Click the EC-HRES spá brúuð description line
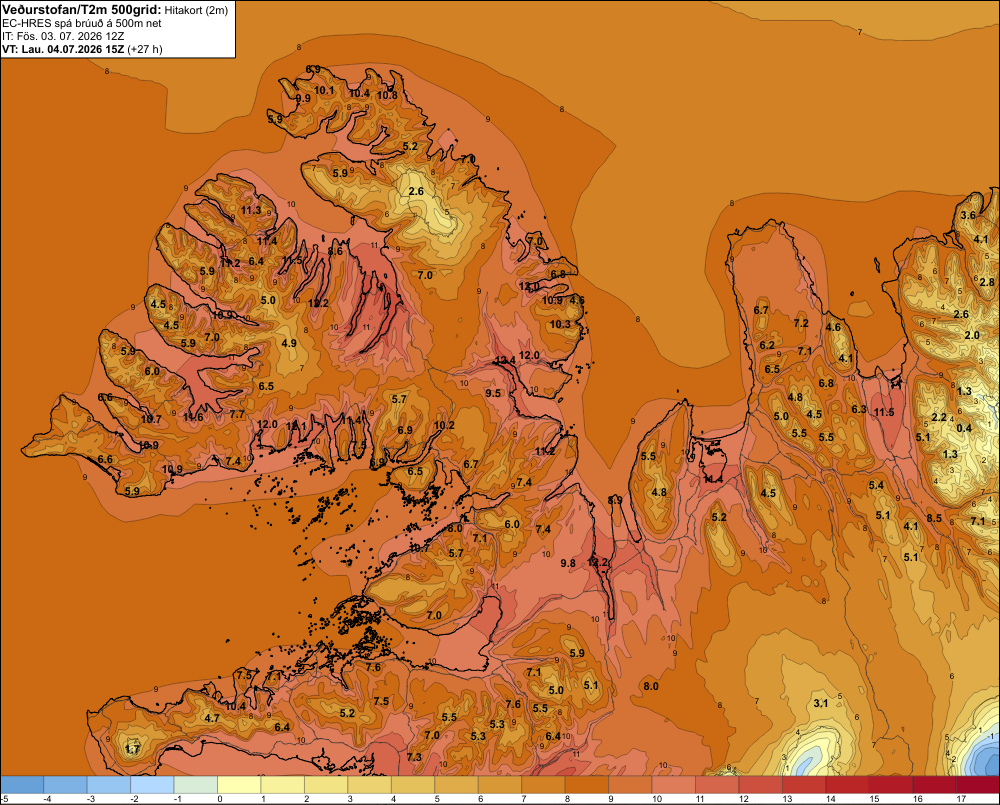Image resolution: width=1000 pixels, height=805 pixels. [x=82, y=23]
